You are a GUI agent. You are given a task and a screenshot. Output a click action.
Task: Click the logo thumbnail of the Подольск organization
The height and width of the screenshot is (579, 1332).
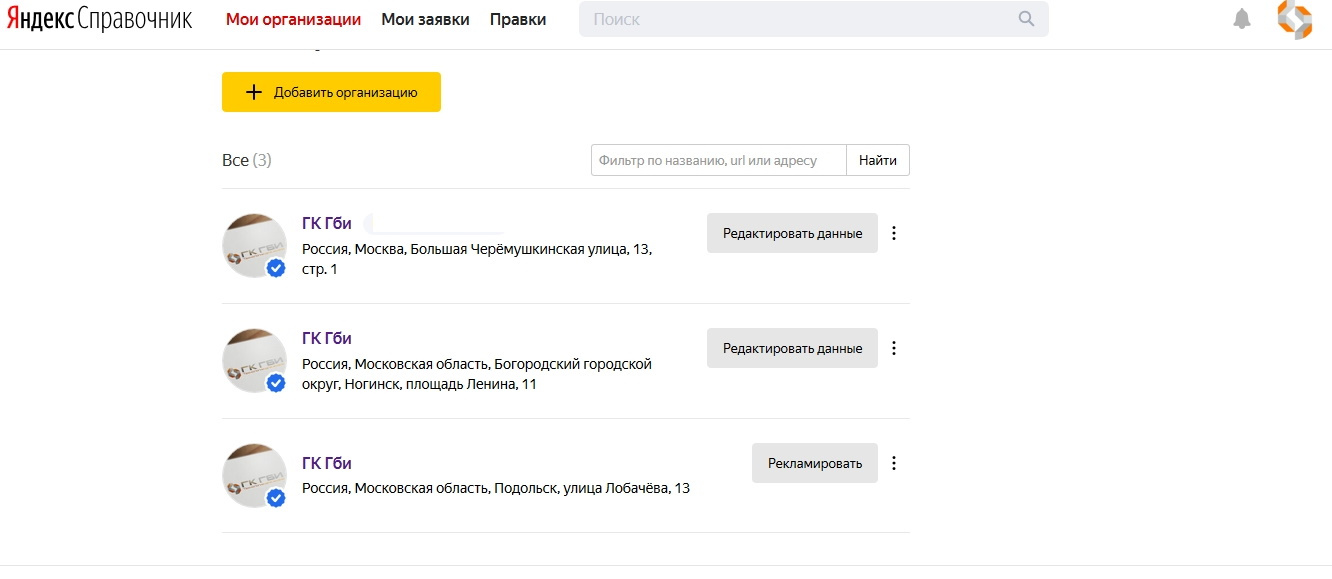tap(254, 475)
